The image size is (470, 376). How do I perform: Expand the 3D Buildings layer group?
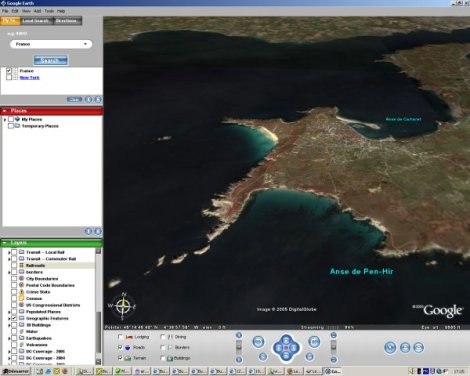(x=9, y=325)
